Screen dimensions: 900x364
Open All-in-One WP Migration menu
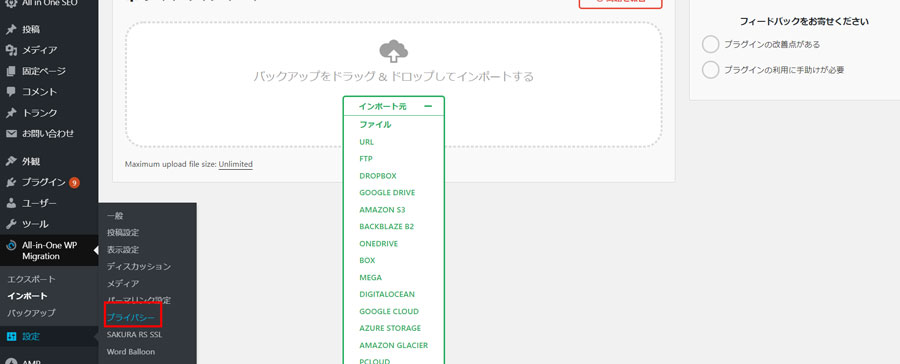[49, 251]
